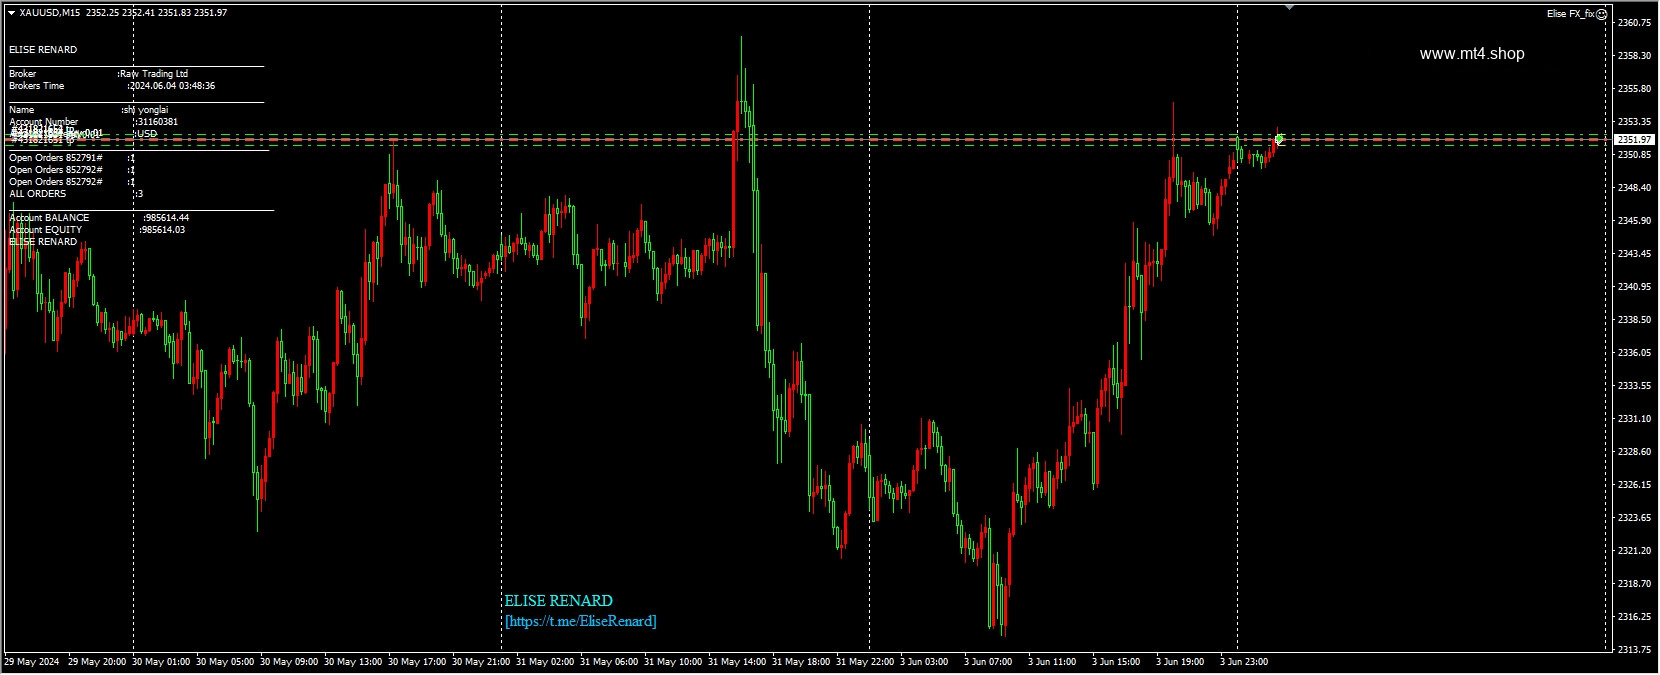Viewport: 1660px width, 675px height.
Task: Click the name value shi yonglai
Action: click(x=145, y=110)
